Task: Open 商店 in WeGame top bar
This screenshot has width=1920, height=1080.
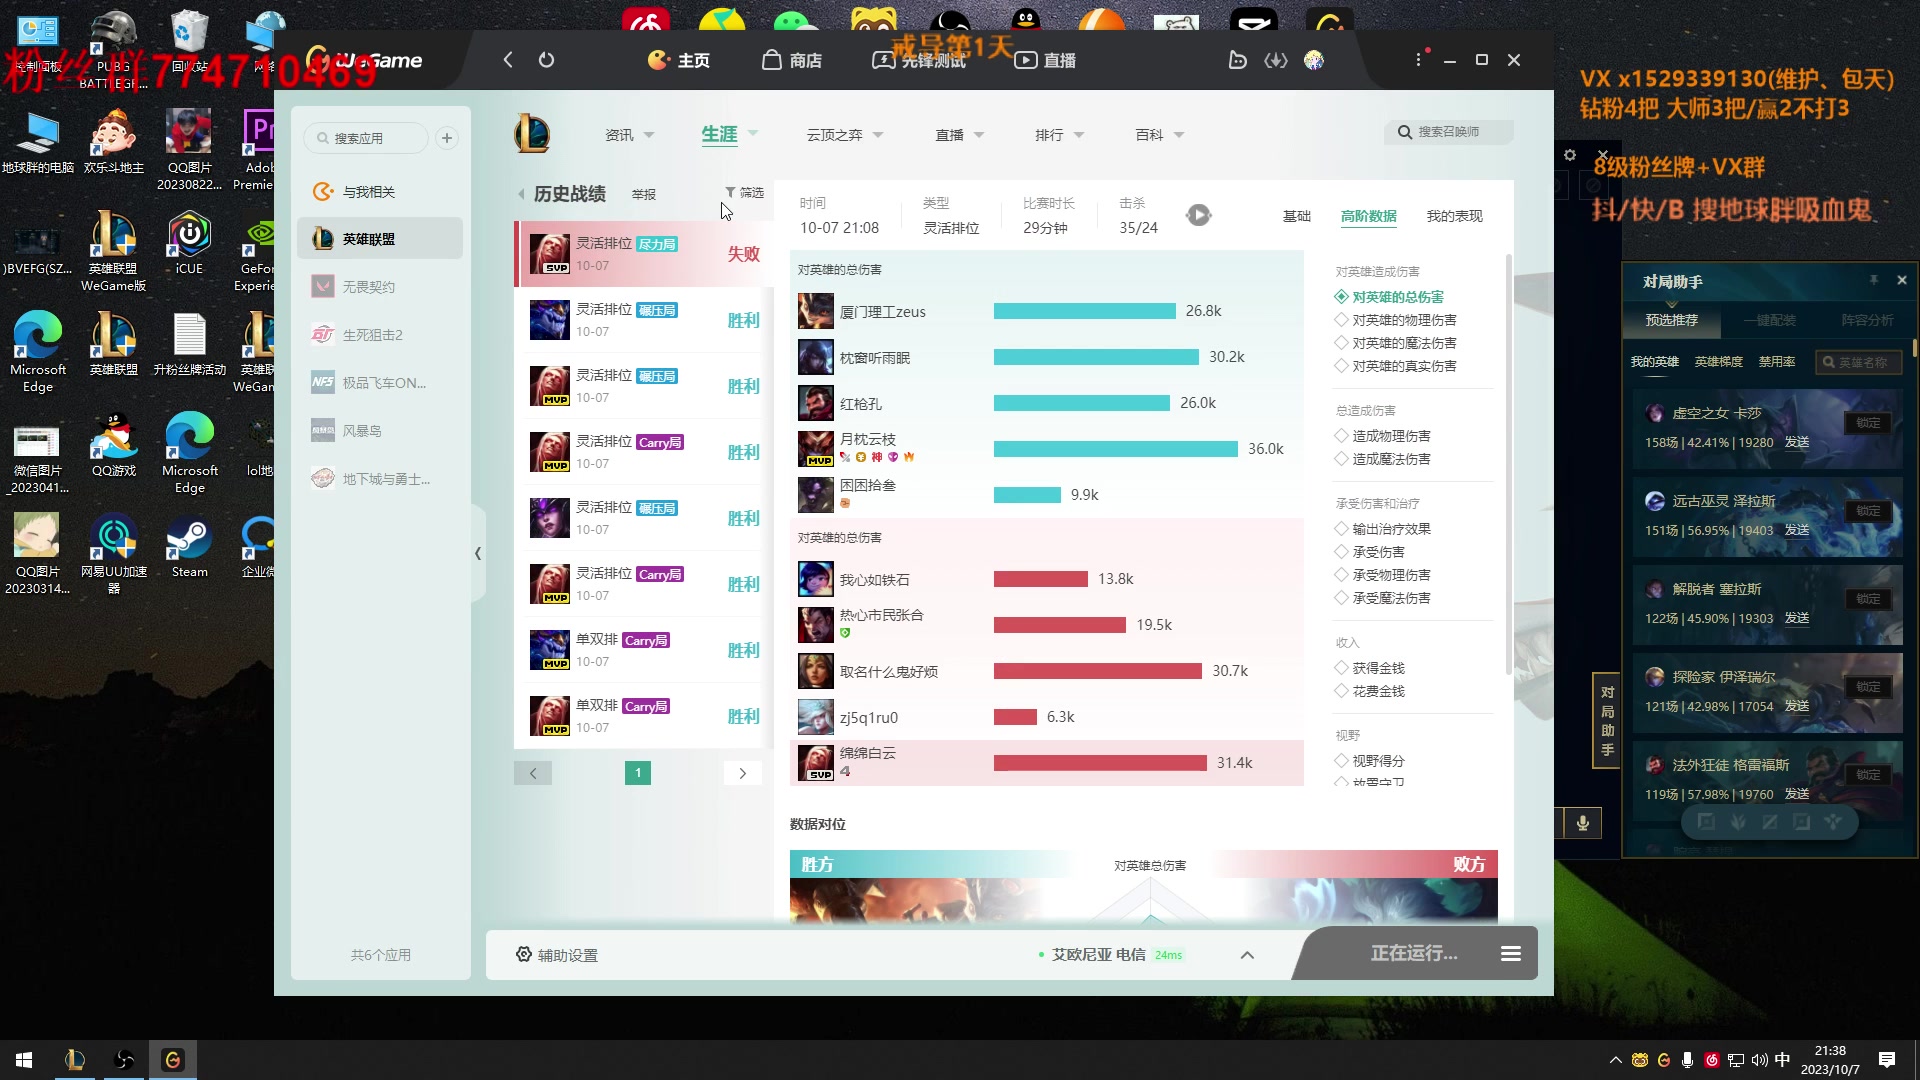Action: click(x=792, y=60)
